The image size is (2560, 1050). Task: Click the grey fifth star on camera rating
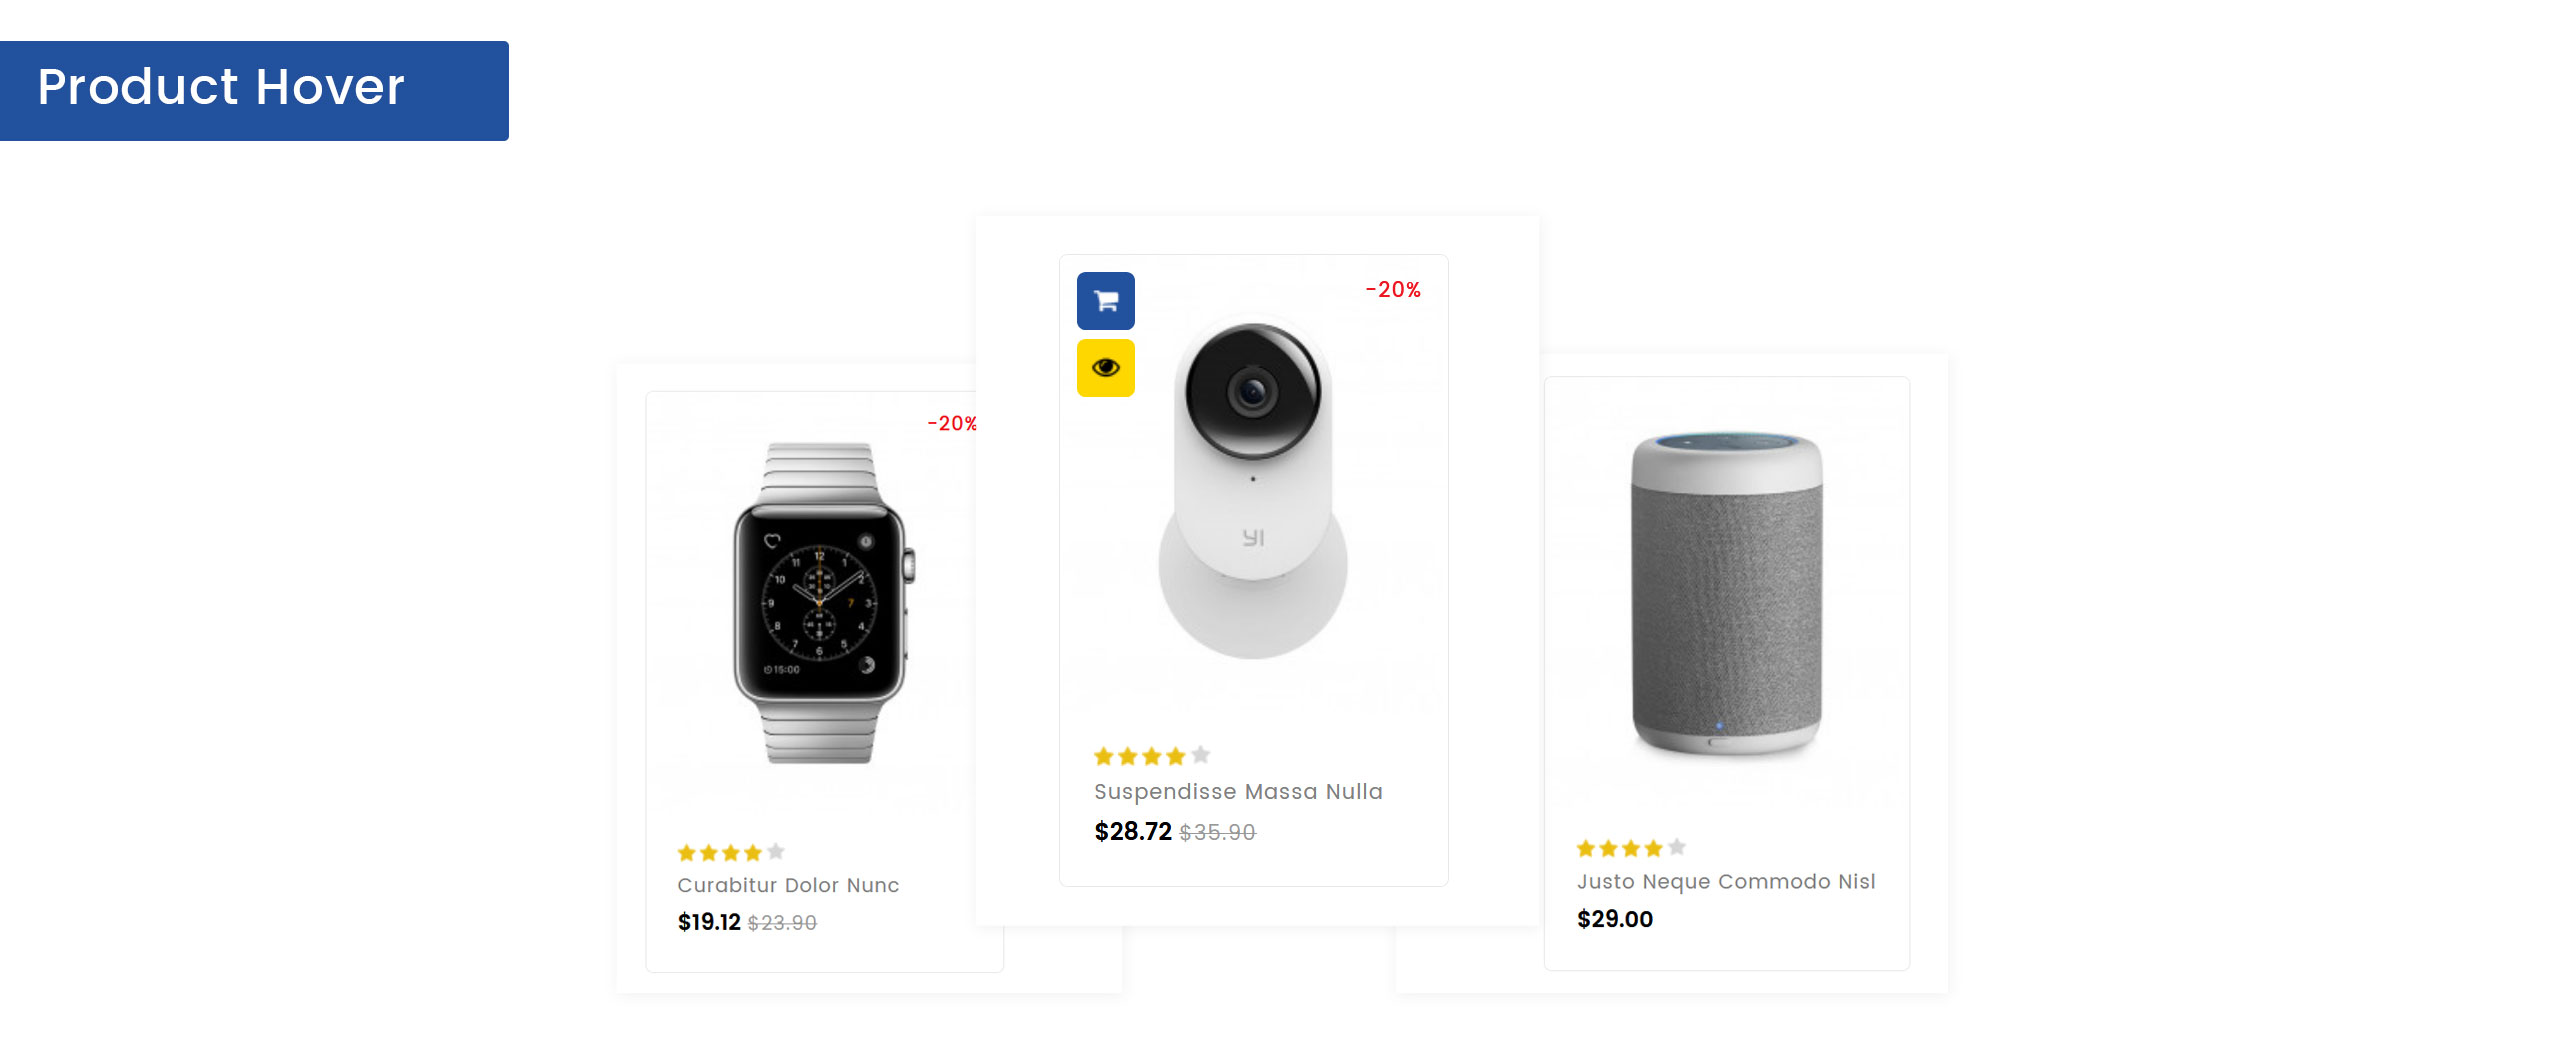pyautogui.click(x=1201, y=755)
